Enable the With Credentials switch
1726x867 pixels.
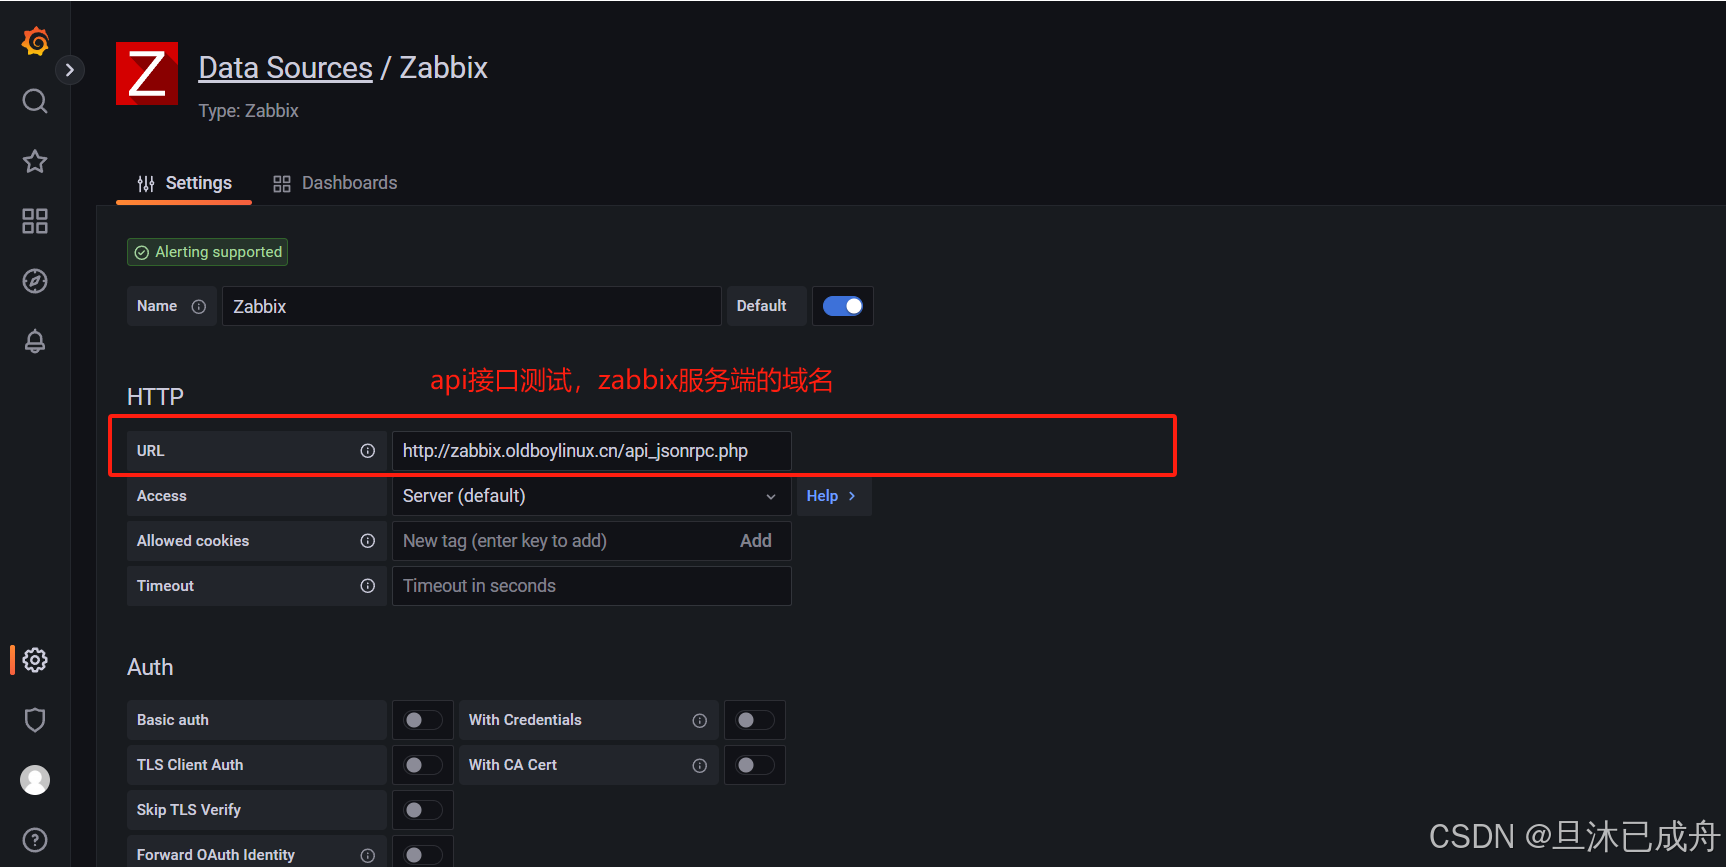755,720
